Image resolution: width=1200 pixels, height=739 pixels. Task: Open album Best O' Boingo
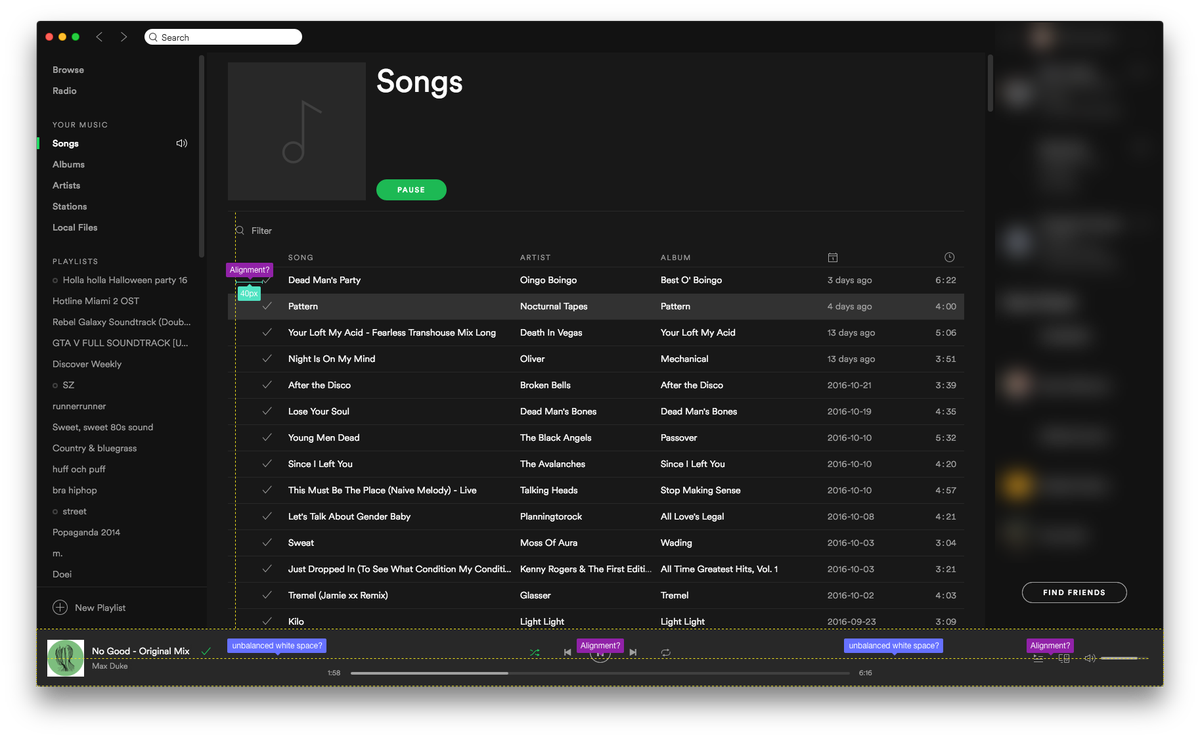(691, 280)
